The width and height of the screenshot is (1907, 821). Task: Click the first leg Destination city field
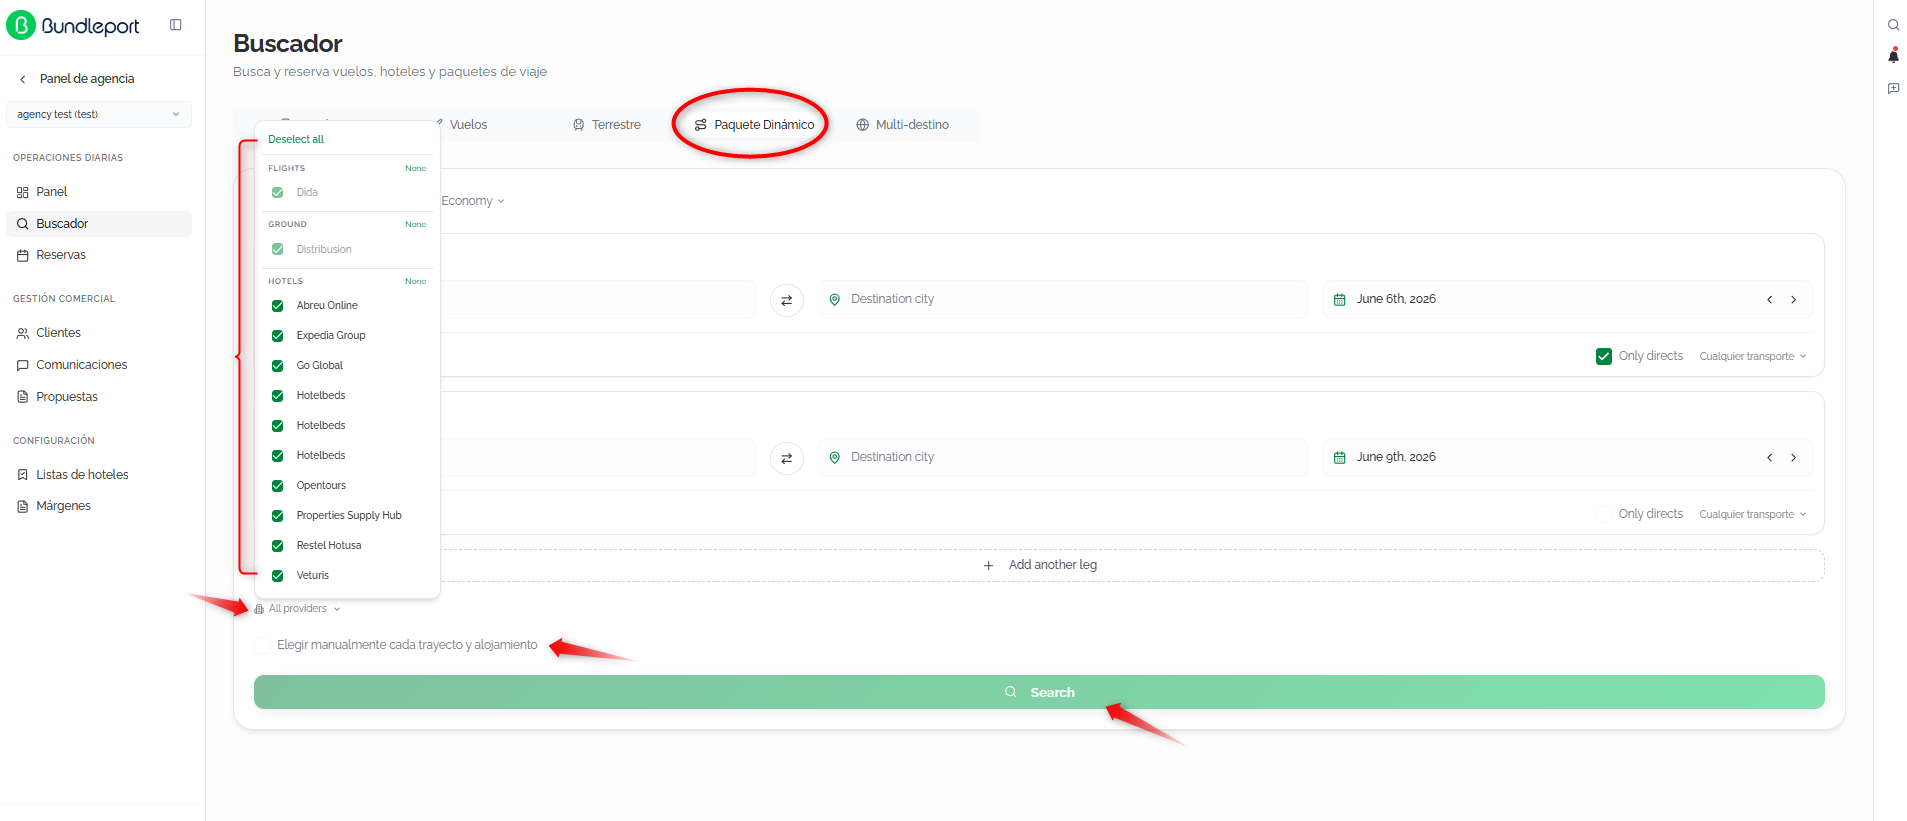(x=1063, y=299)
